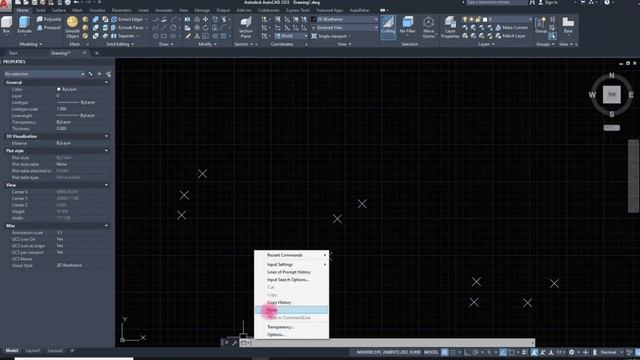The height and width of the screenshot is (360, 640).
Task: Switch to the Solid ribbon tab
Action: click(x=41, y=10)
